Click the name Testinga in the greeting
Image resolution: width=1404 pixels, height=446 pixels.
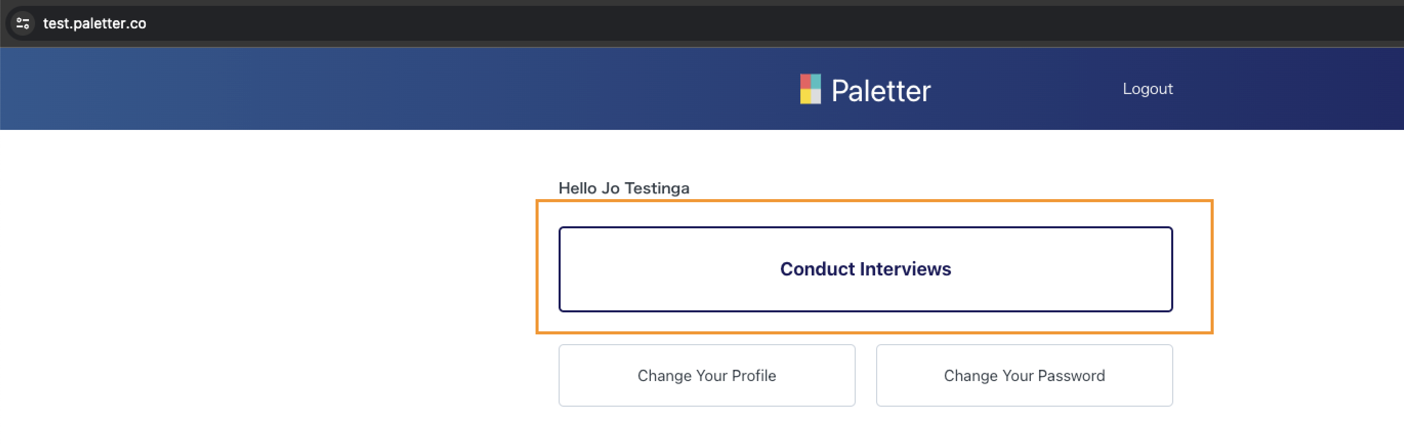(x=656, y=188)
